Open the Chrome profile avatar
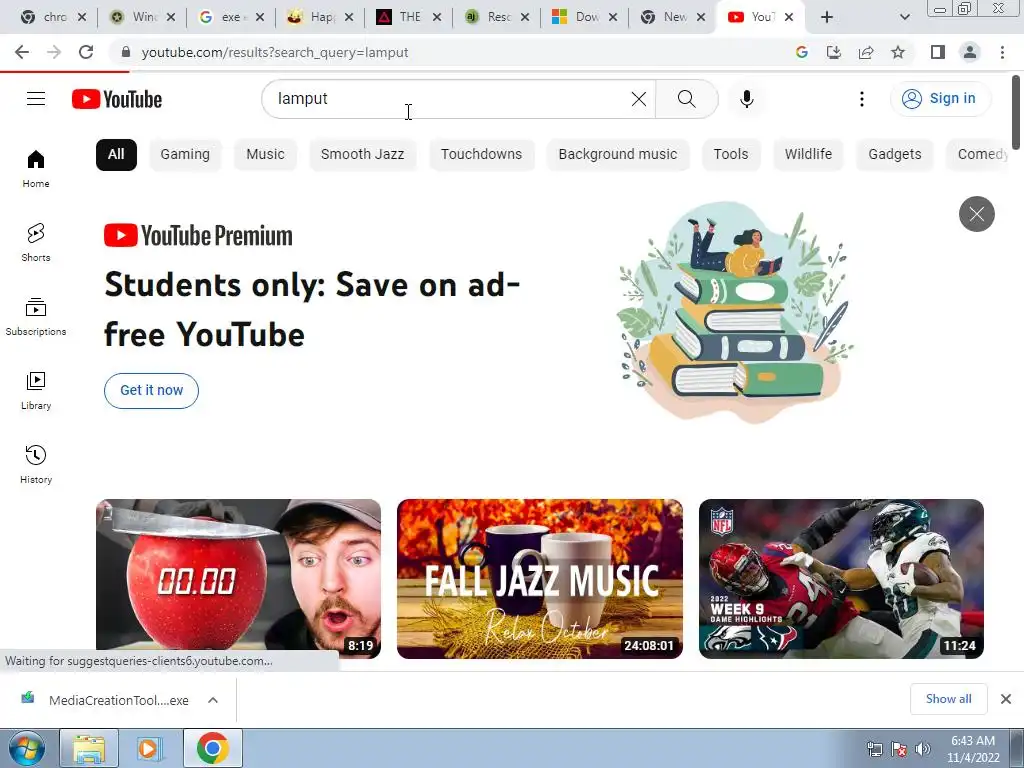This screenshot has width=1024, height=768. (x=970, y=52)
